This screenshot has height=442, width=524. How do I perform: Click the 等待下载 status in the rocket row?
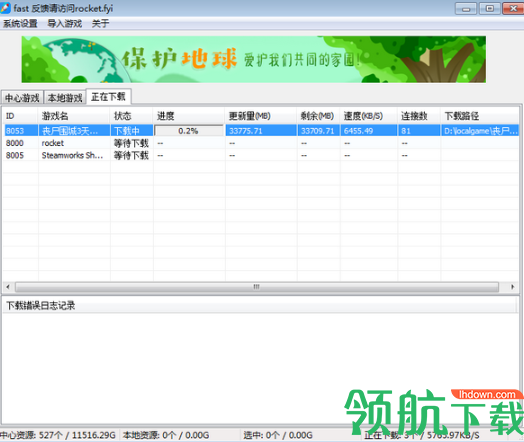[131, 143]
